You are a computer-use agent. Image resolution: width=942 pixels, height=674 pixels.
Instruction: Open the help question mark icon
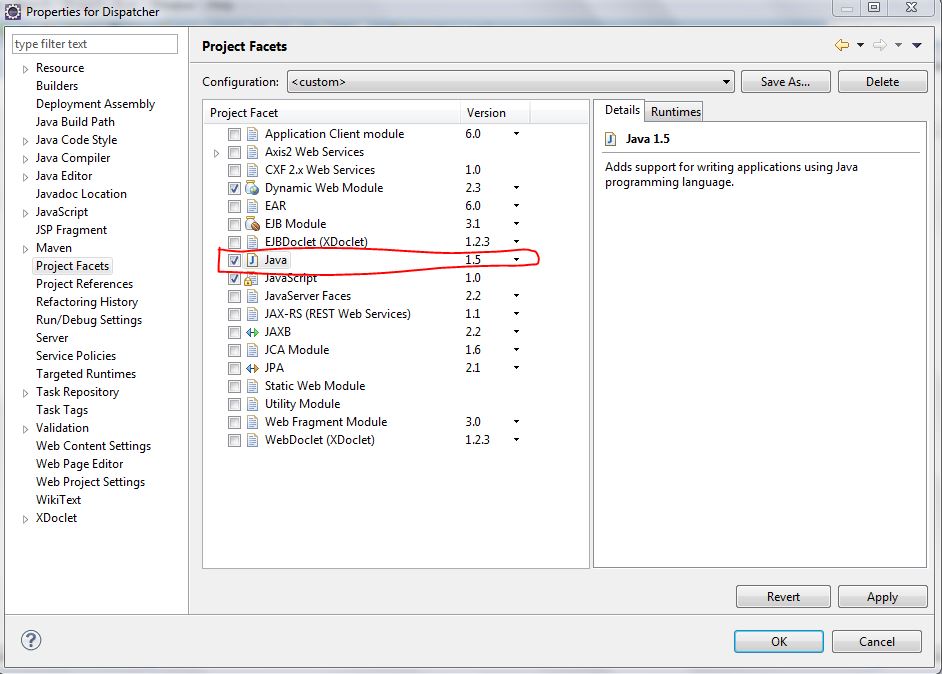pos(31,640)
